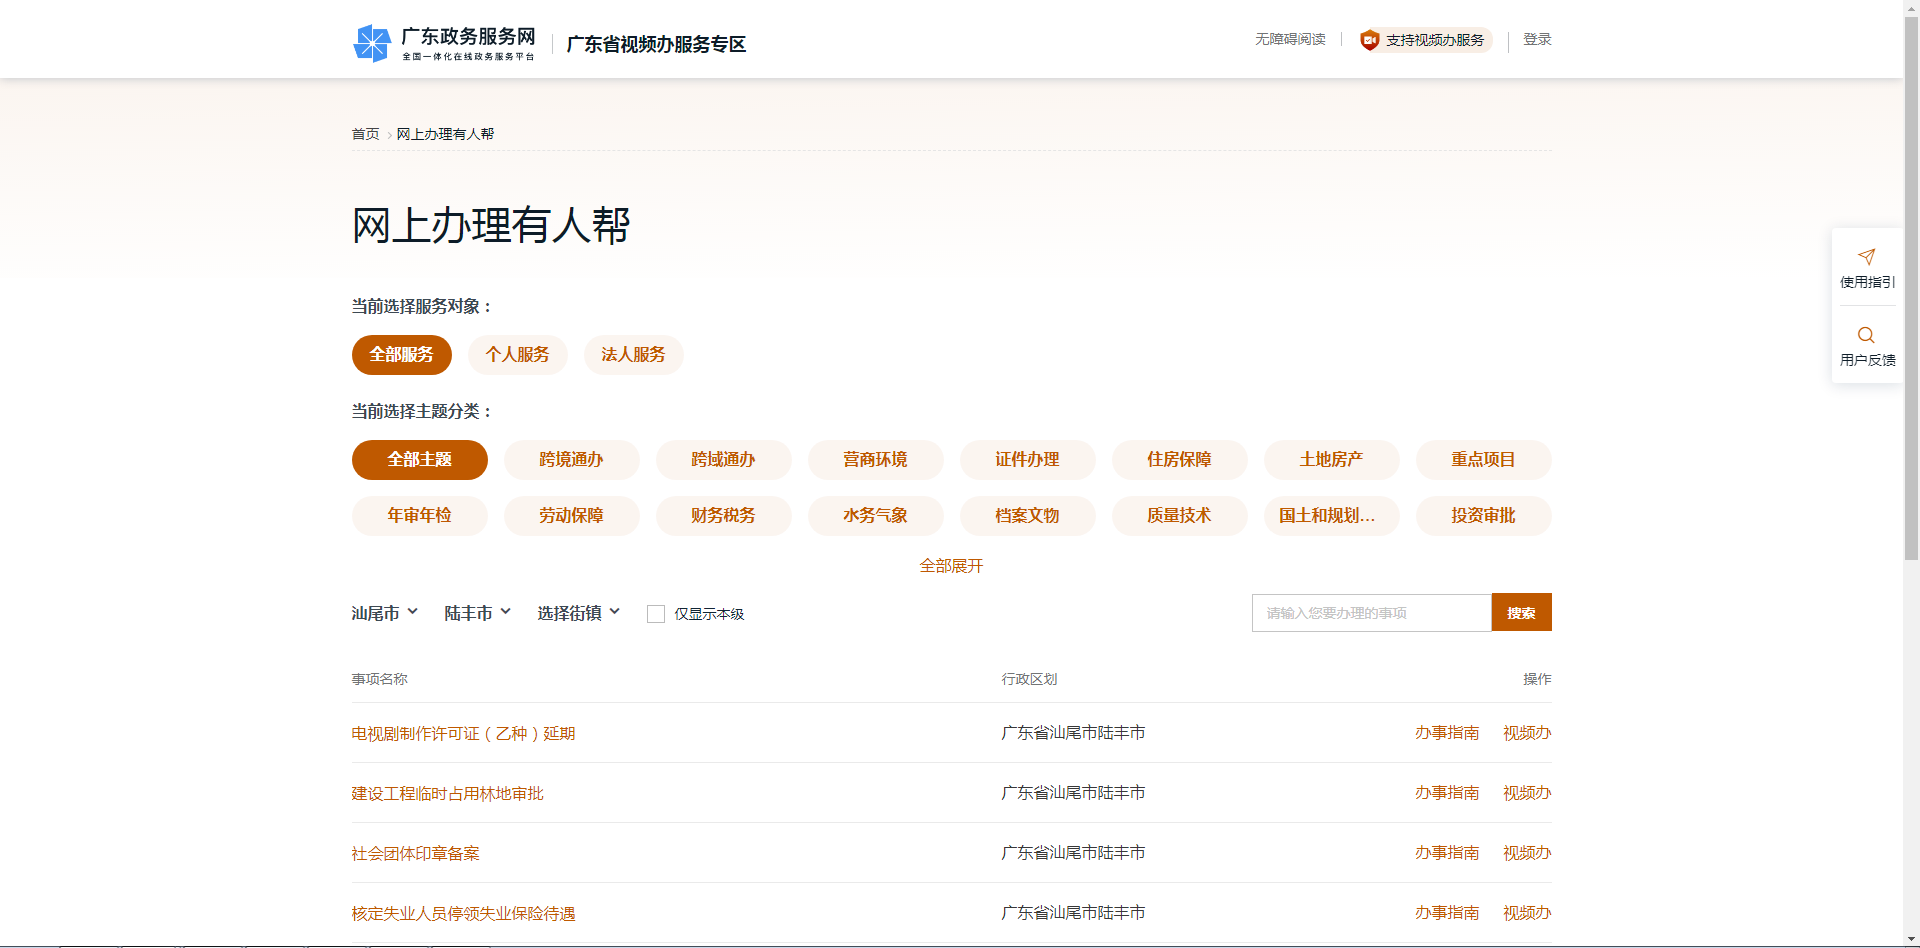
Task: Click the 登录 link
Action: point(1536,39)
